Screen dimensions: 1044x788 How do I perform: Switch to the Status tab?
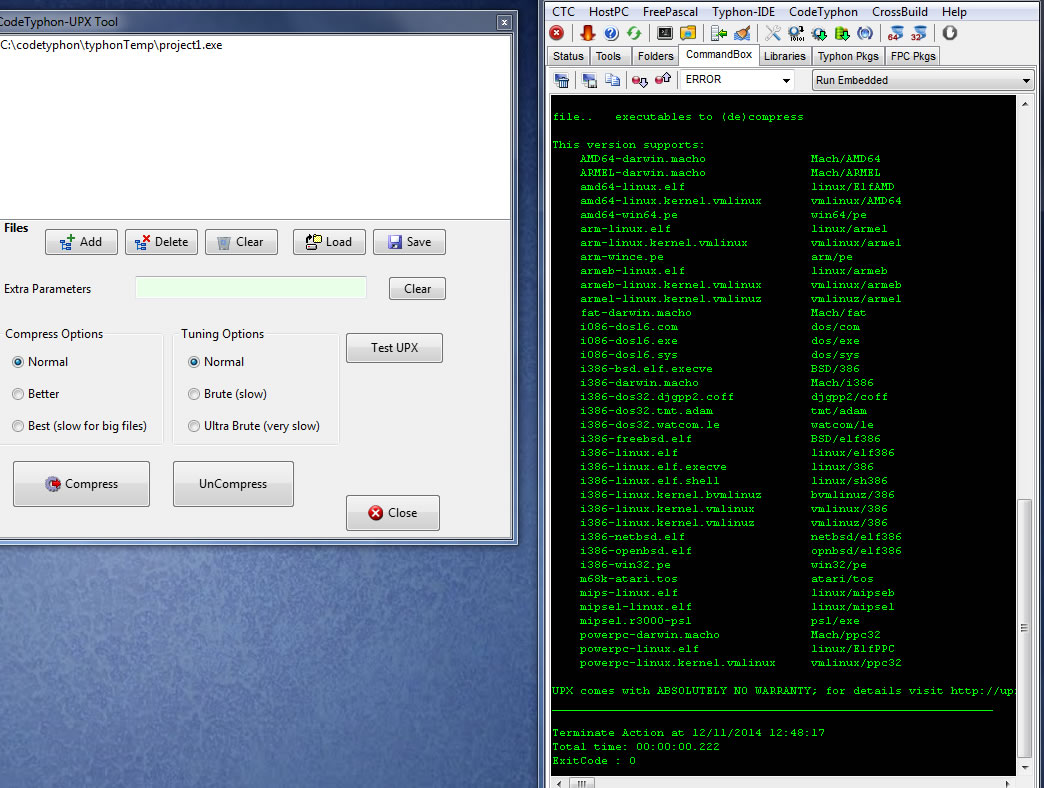tap(568, 56)
